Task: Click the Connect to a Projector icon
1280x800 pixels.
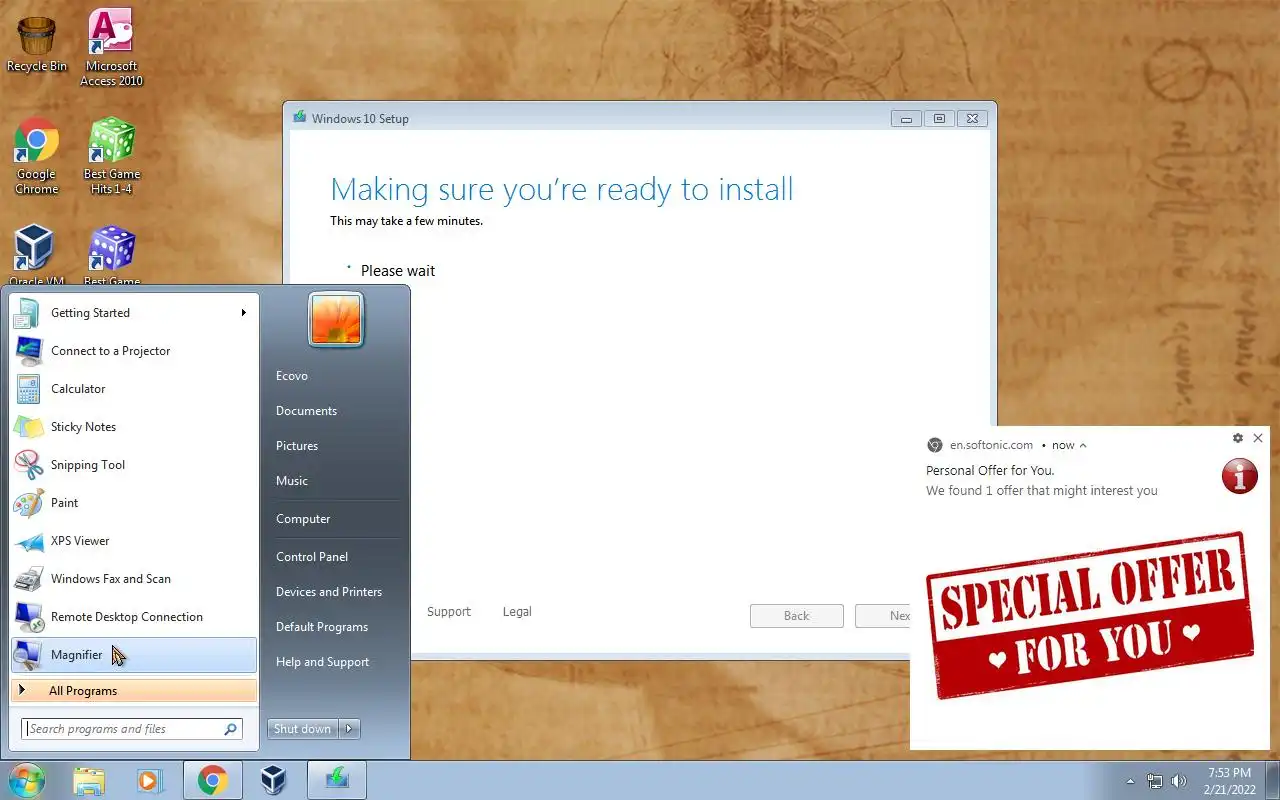Action: pos(27,351)
